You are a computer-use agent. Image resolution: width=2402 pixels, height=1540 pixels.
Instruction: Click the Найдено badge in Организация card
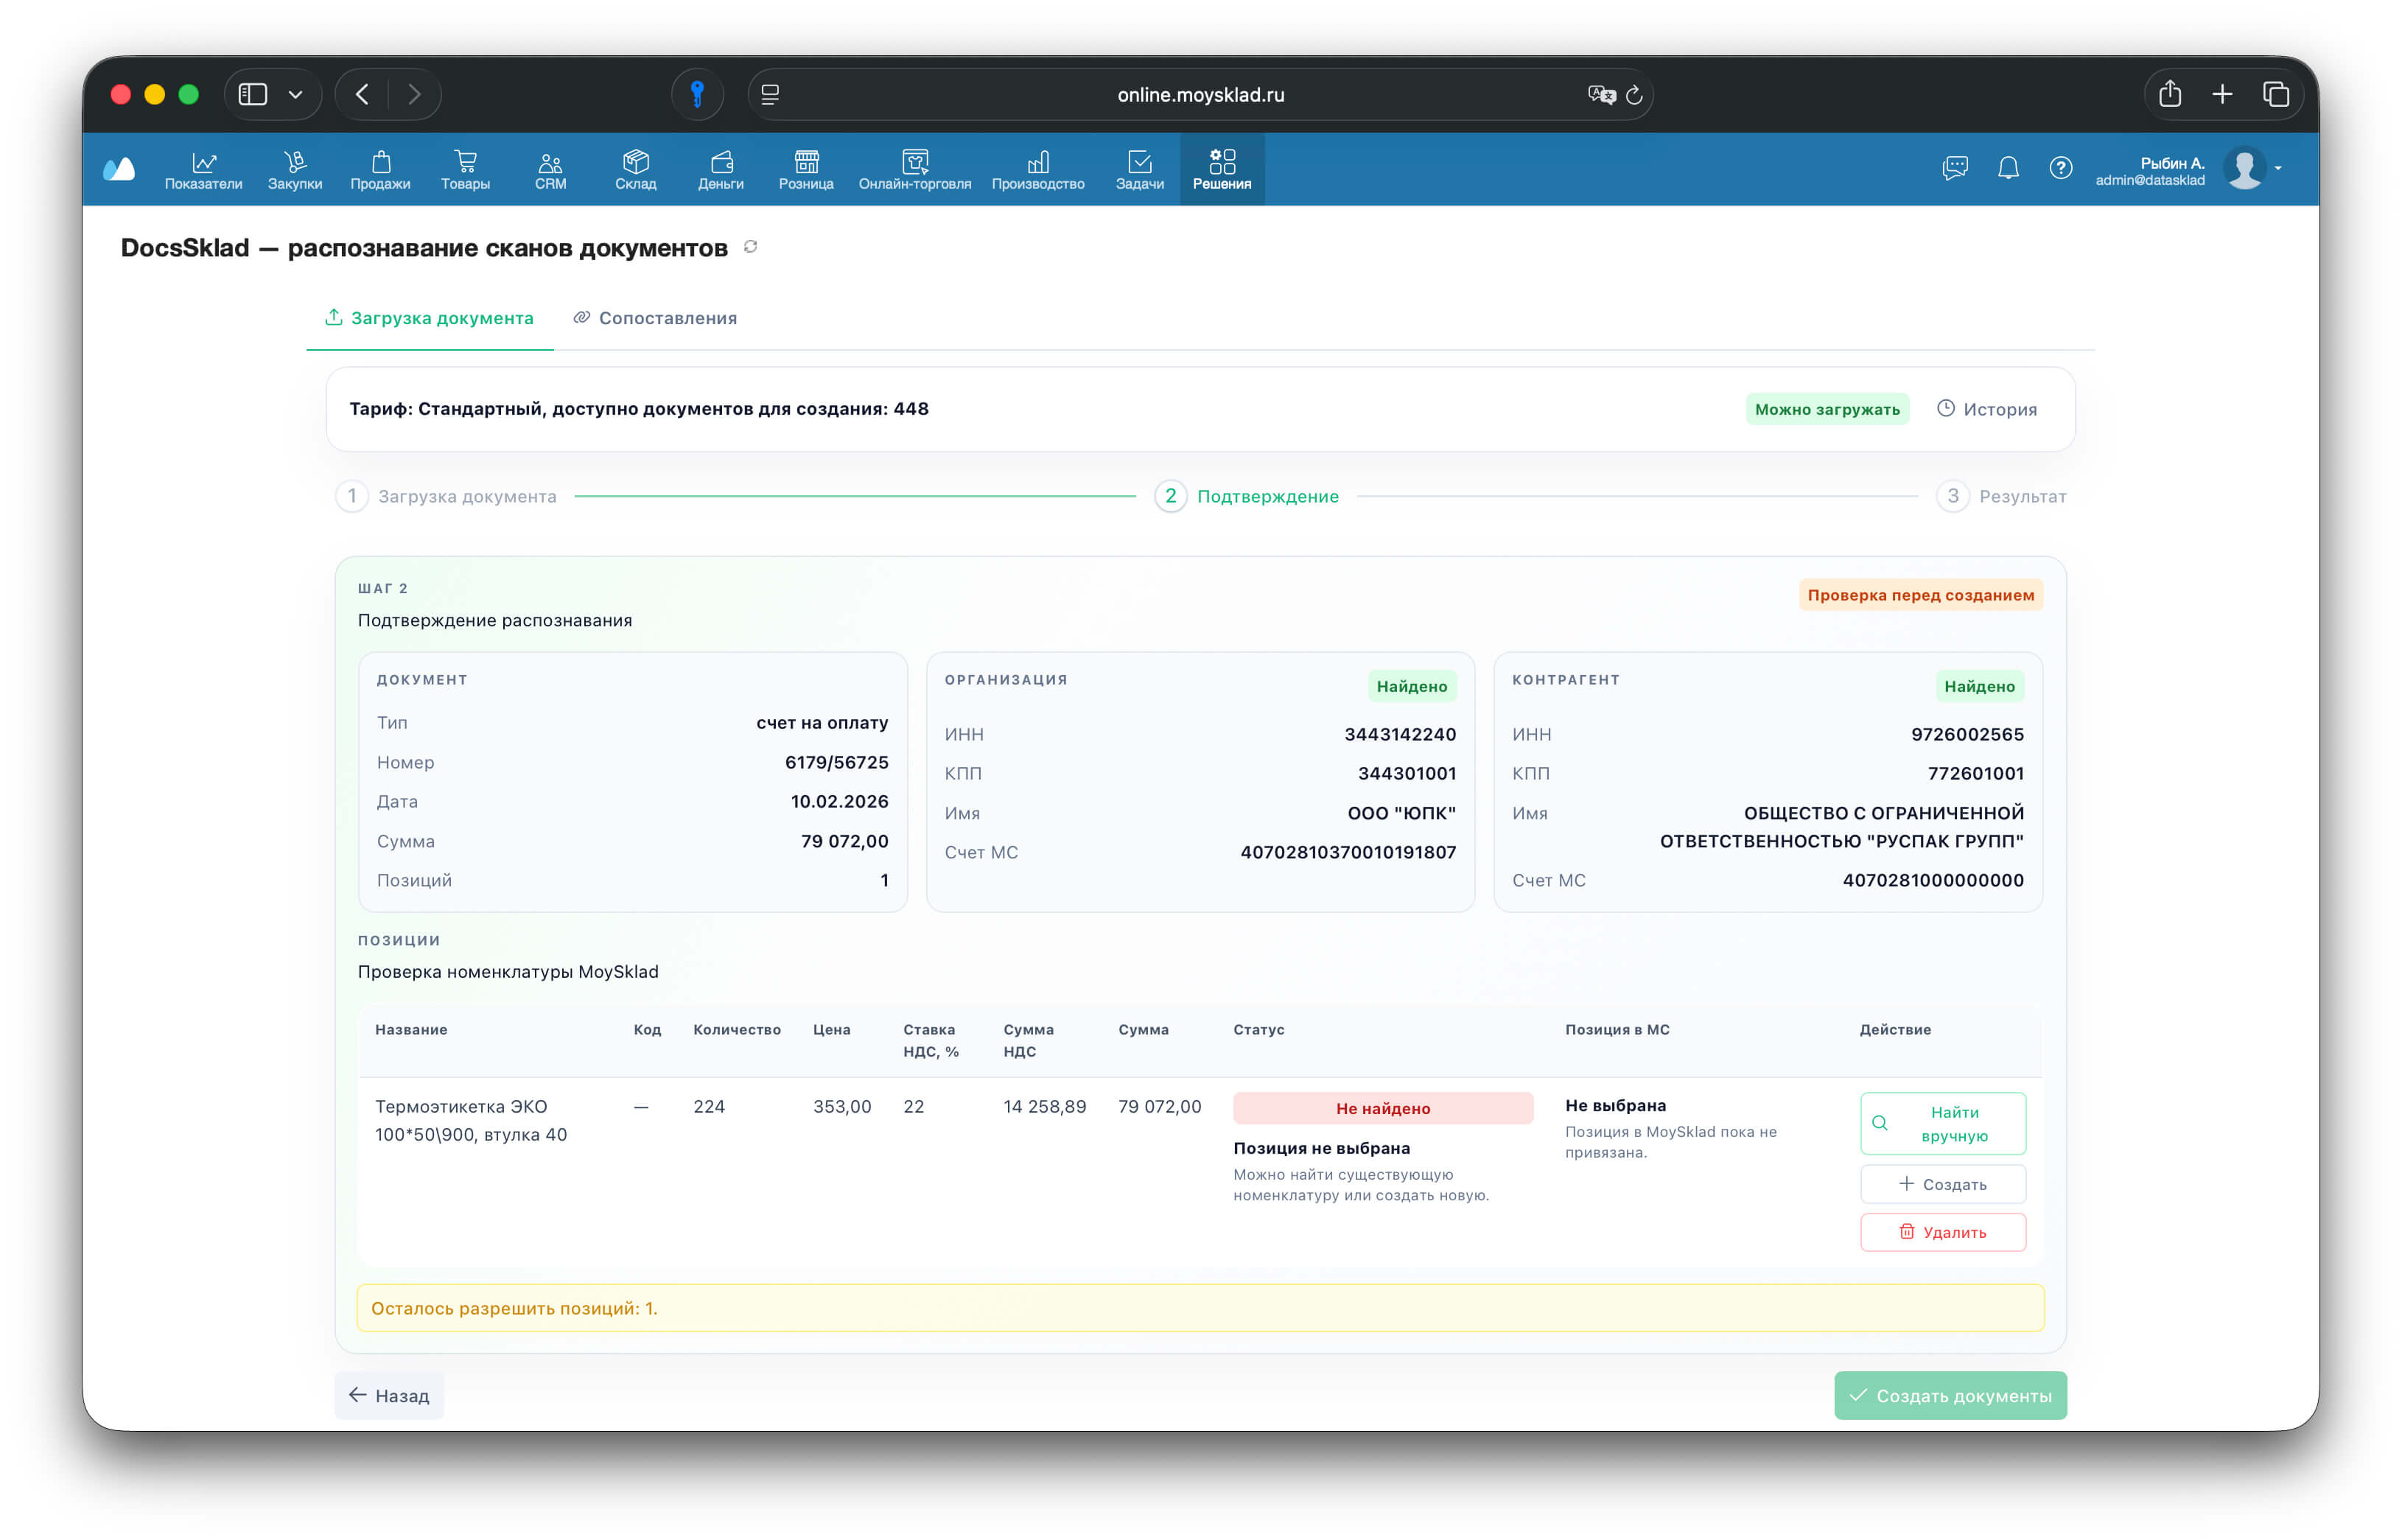tap(1411, 686)
